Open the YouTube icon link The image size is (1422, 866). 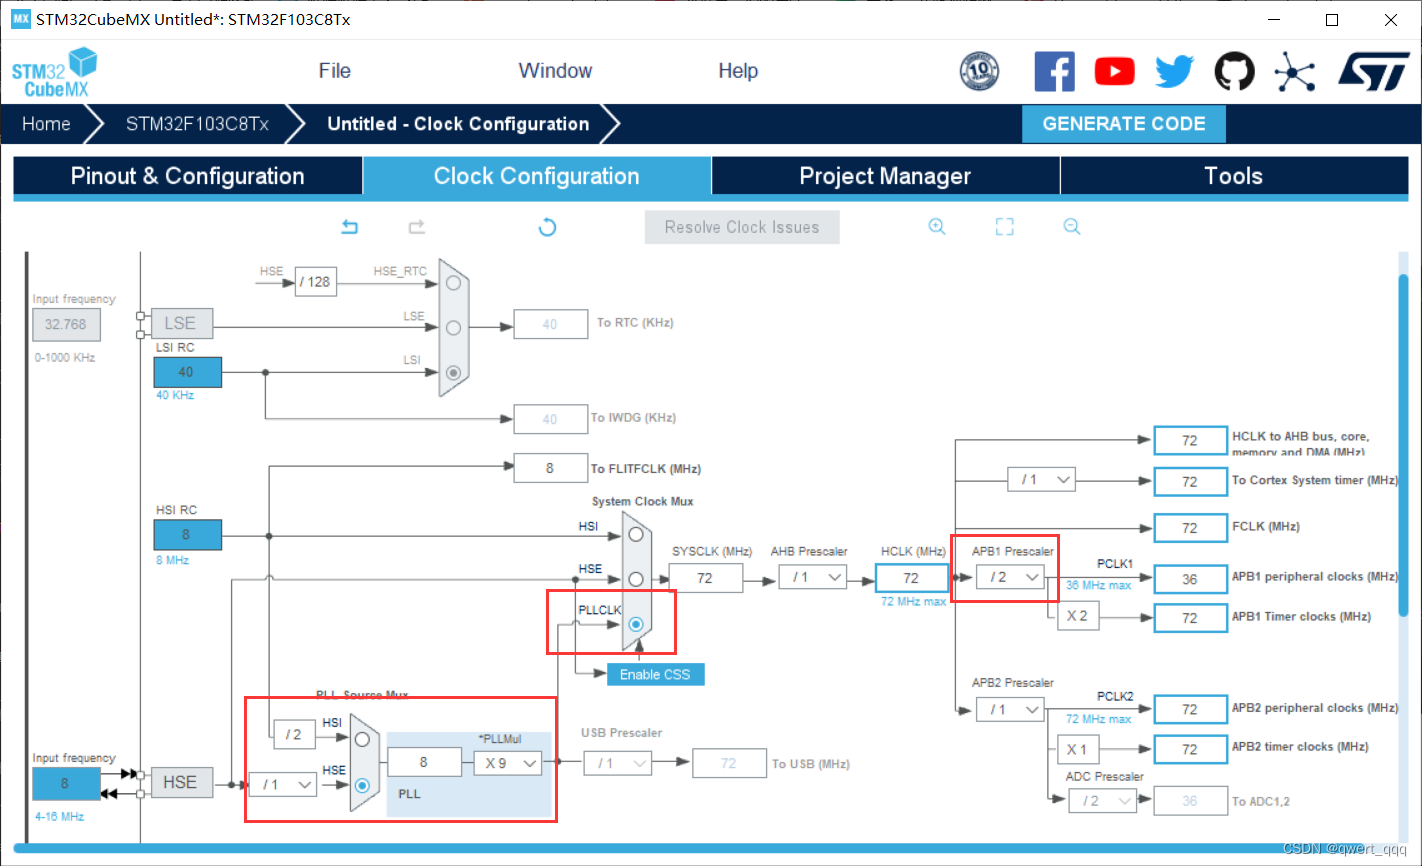click(1114, 72)
